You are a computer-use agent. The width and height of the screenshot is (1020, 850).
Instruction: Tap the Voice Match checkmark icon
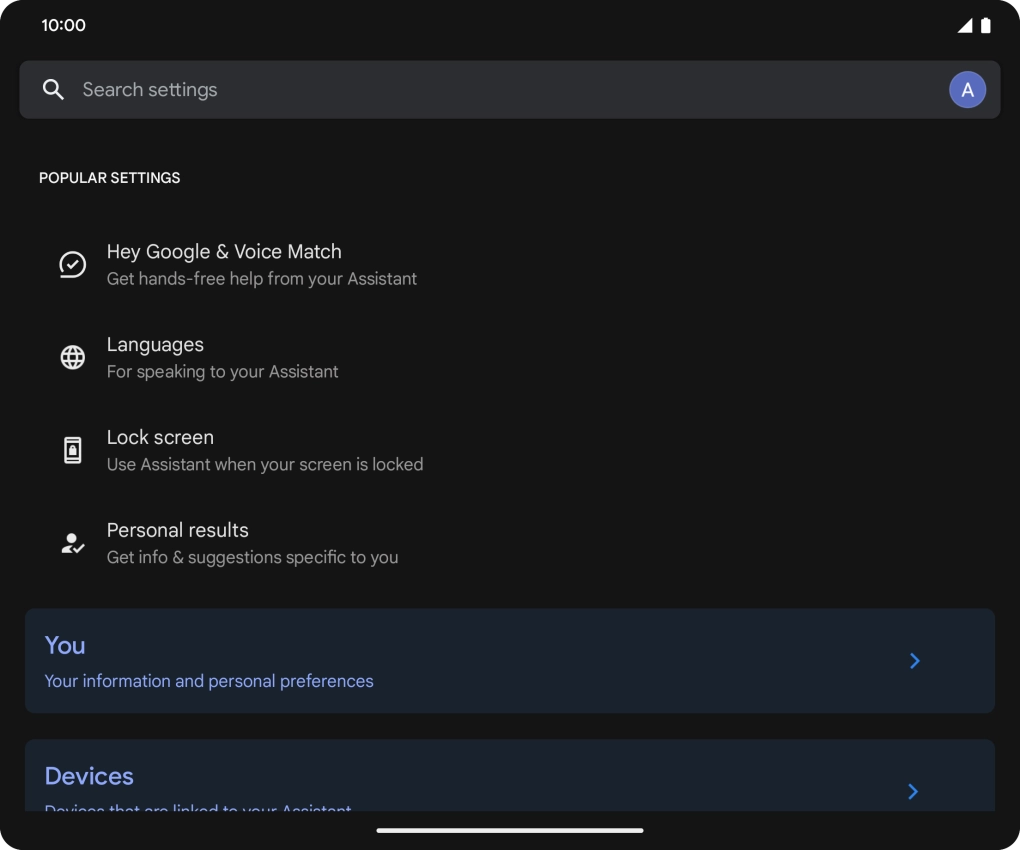pos(73,265)
